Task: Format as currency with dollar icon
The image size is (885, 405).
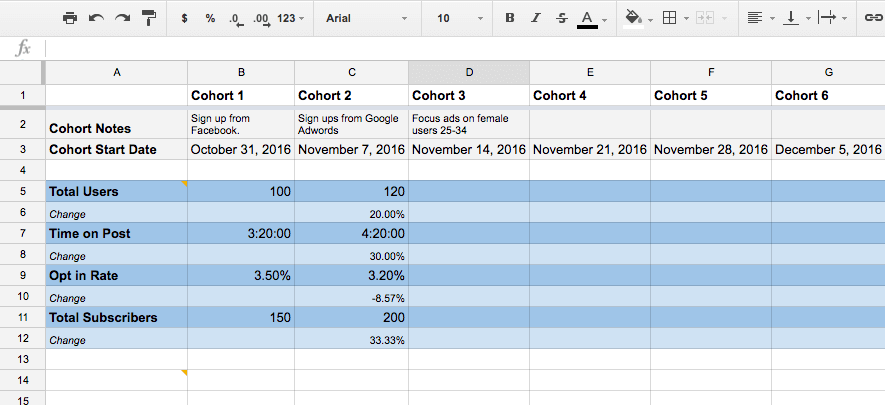Action: point(185,18)
